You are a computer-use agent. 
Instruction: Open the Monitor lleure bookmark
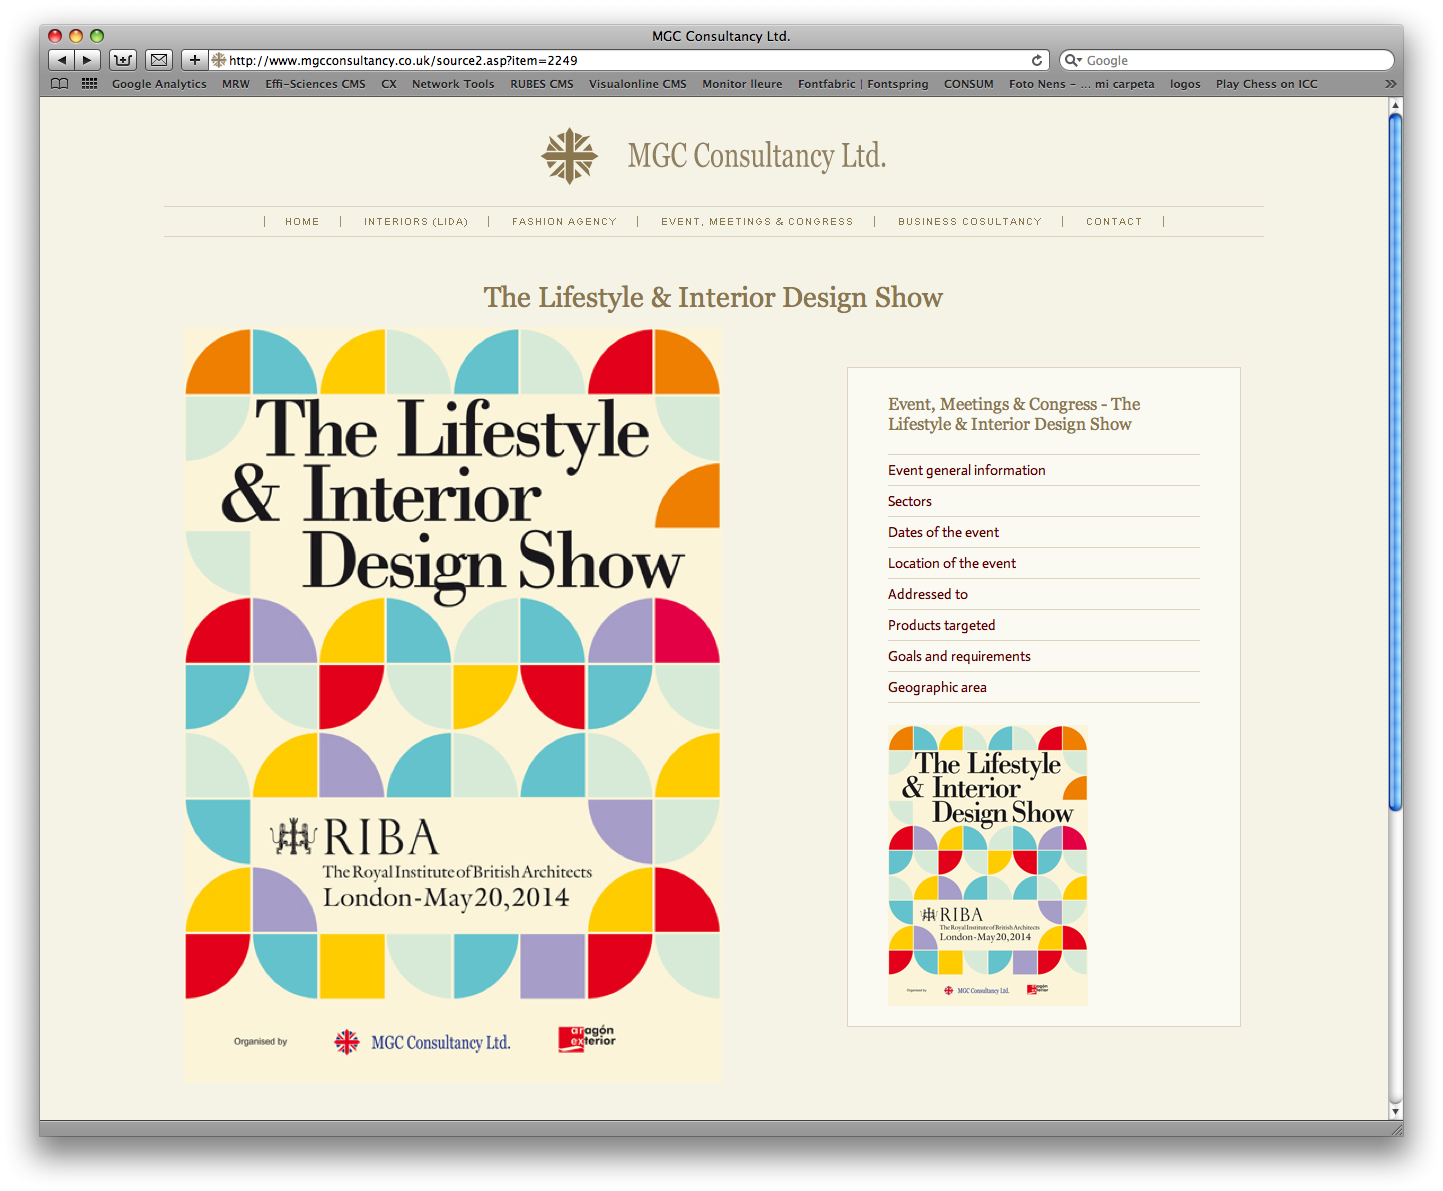coord(742,84)
